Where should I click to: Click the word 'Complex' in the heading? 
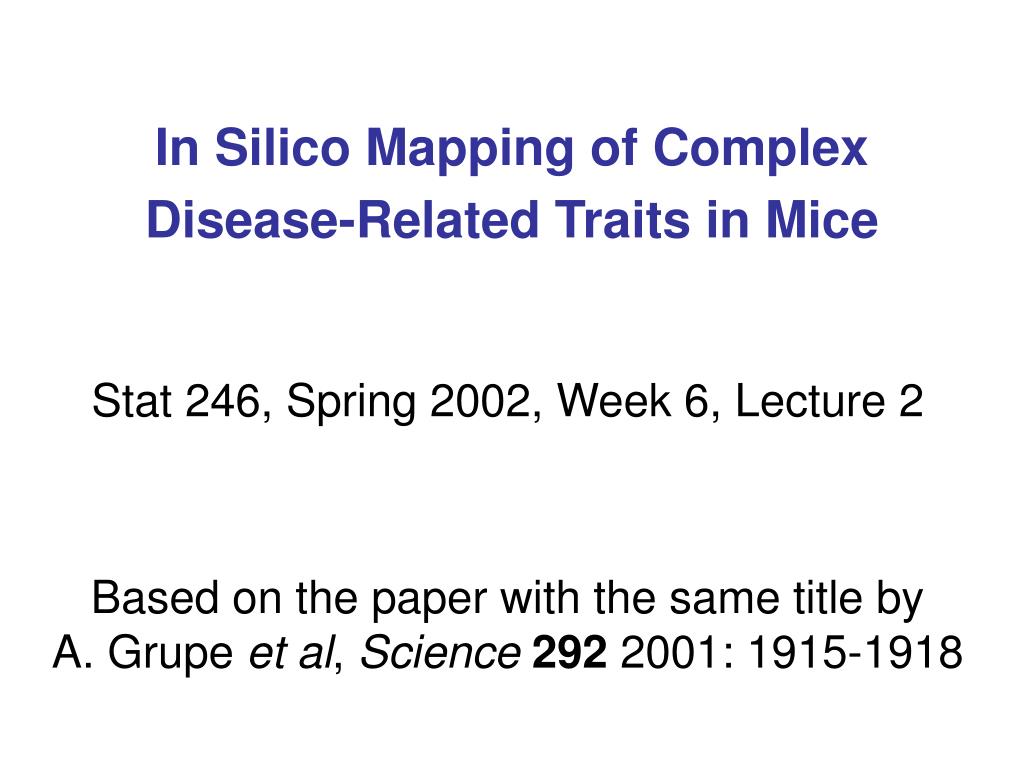click(x=761, y=150)
